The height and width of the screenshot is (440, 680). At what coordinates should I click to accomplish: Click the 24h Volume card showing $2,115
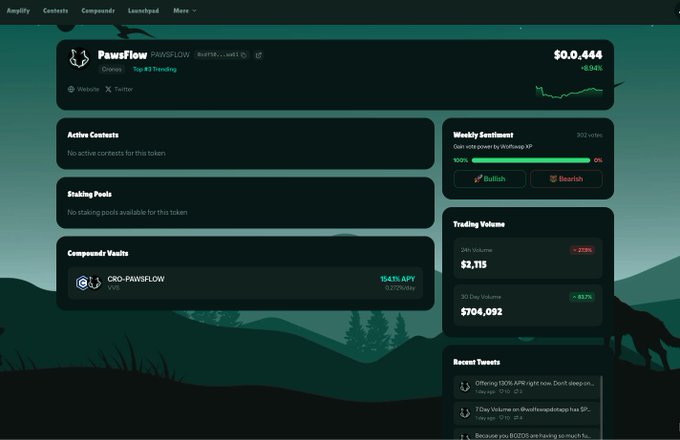(528, 258)
